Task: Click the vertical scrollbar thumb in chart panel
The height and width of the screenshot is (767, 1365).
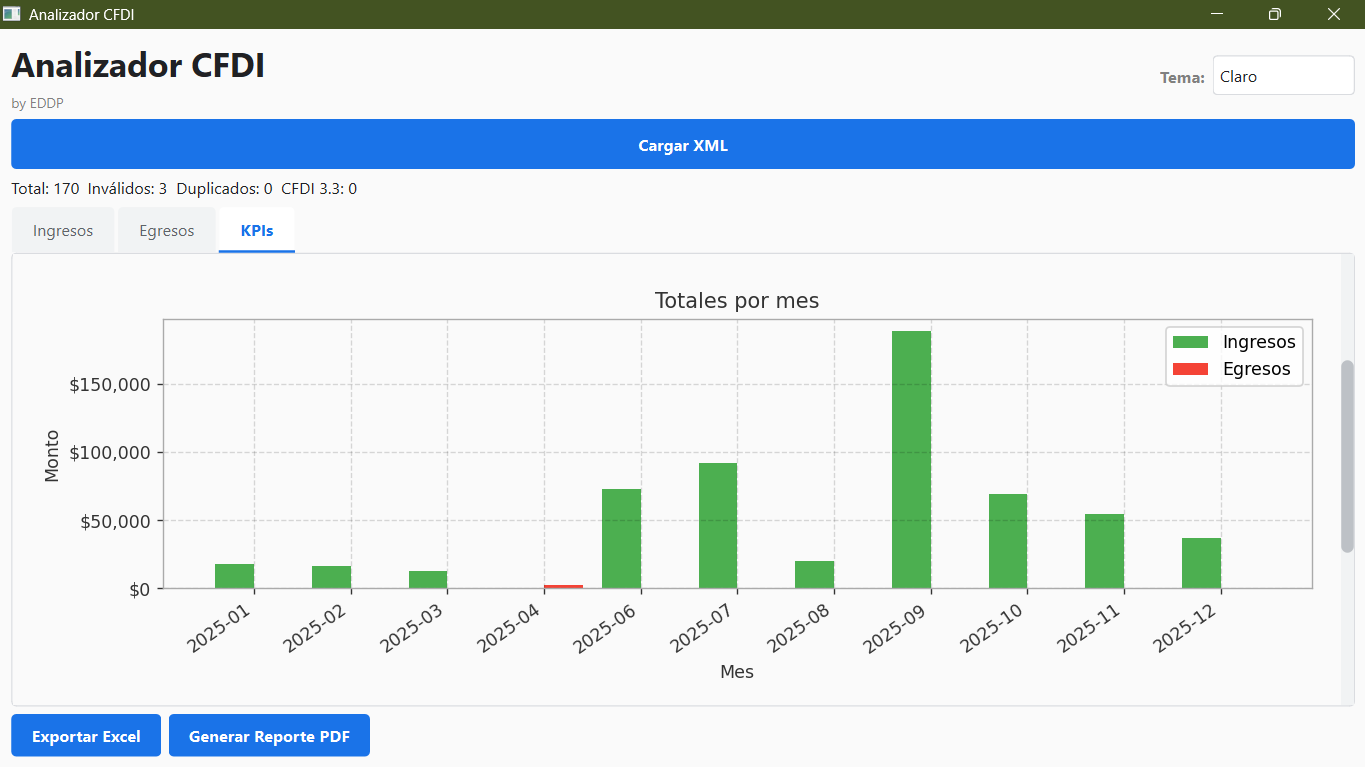Action: (1347, 456)
